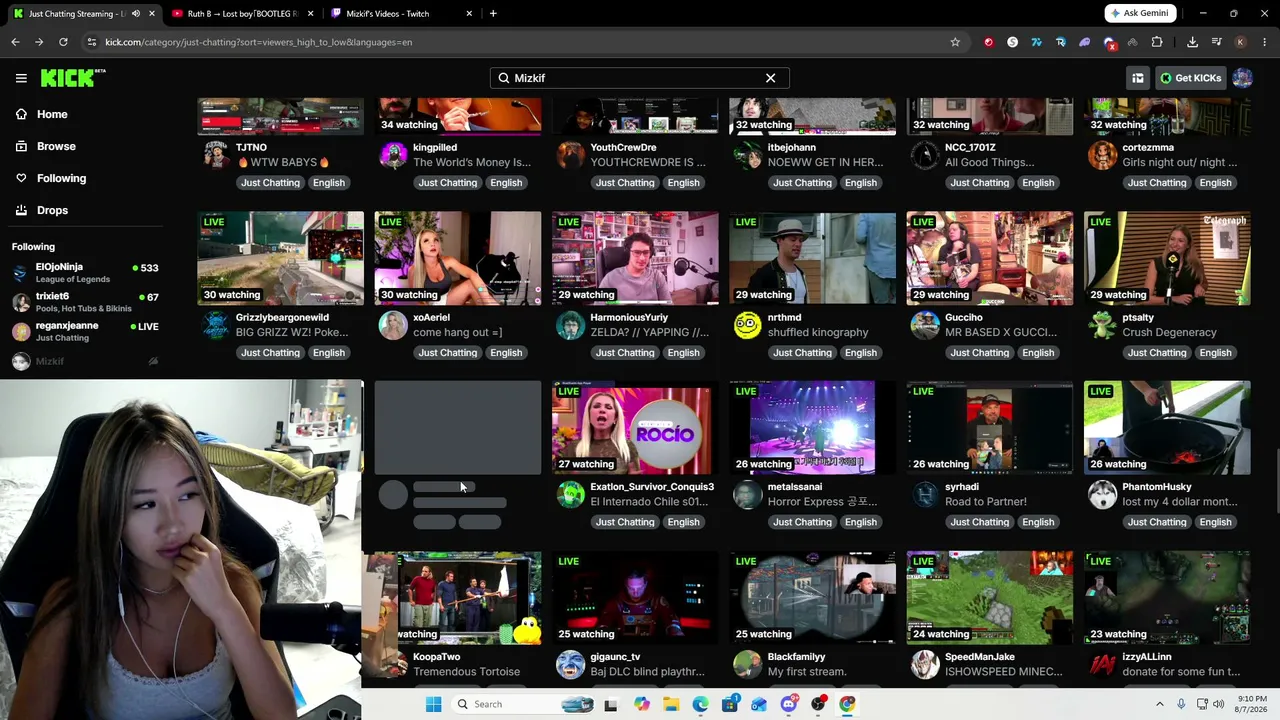
Task: Click "Crush Degeneracy" stream title
Action: [1169, 332]
